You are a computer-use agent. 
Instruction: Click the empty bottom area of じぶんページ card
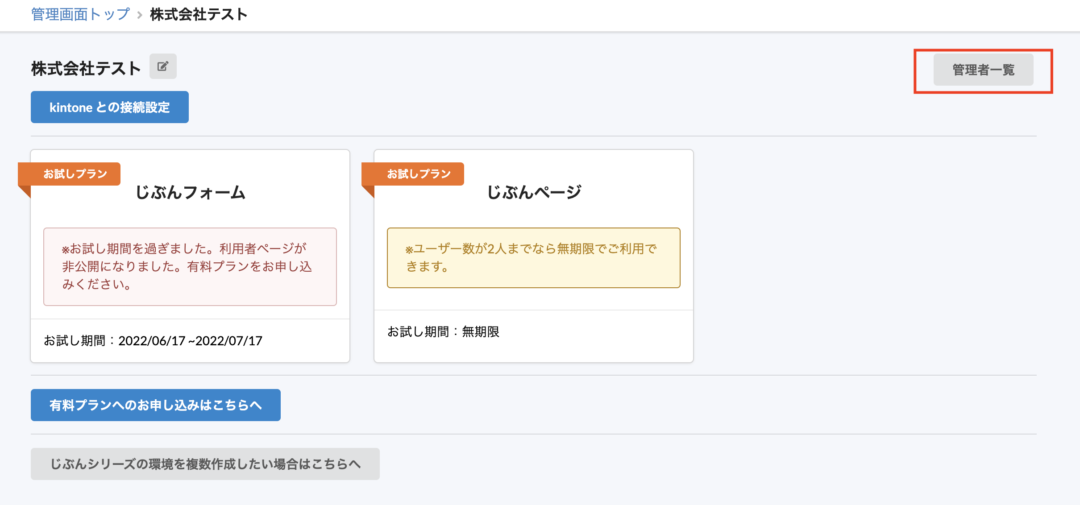tap(533, 351)
